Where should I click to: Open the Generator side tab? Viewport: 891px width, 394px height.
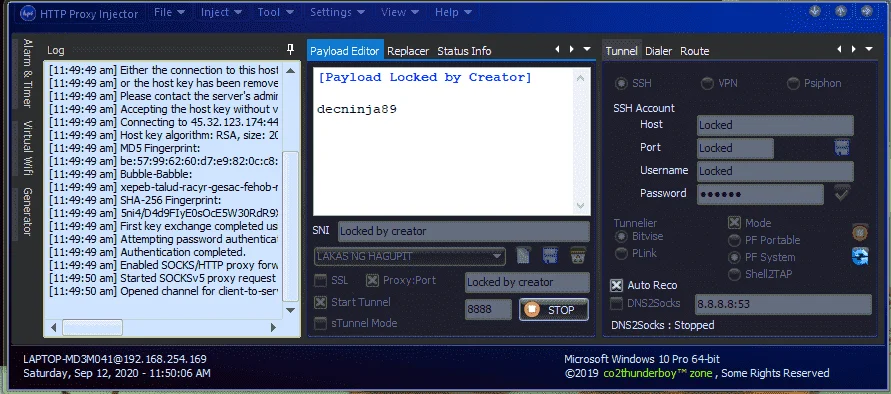[x=27, y=211]
